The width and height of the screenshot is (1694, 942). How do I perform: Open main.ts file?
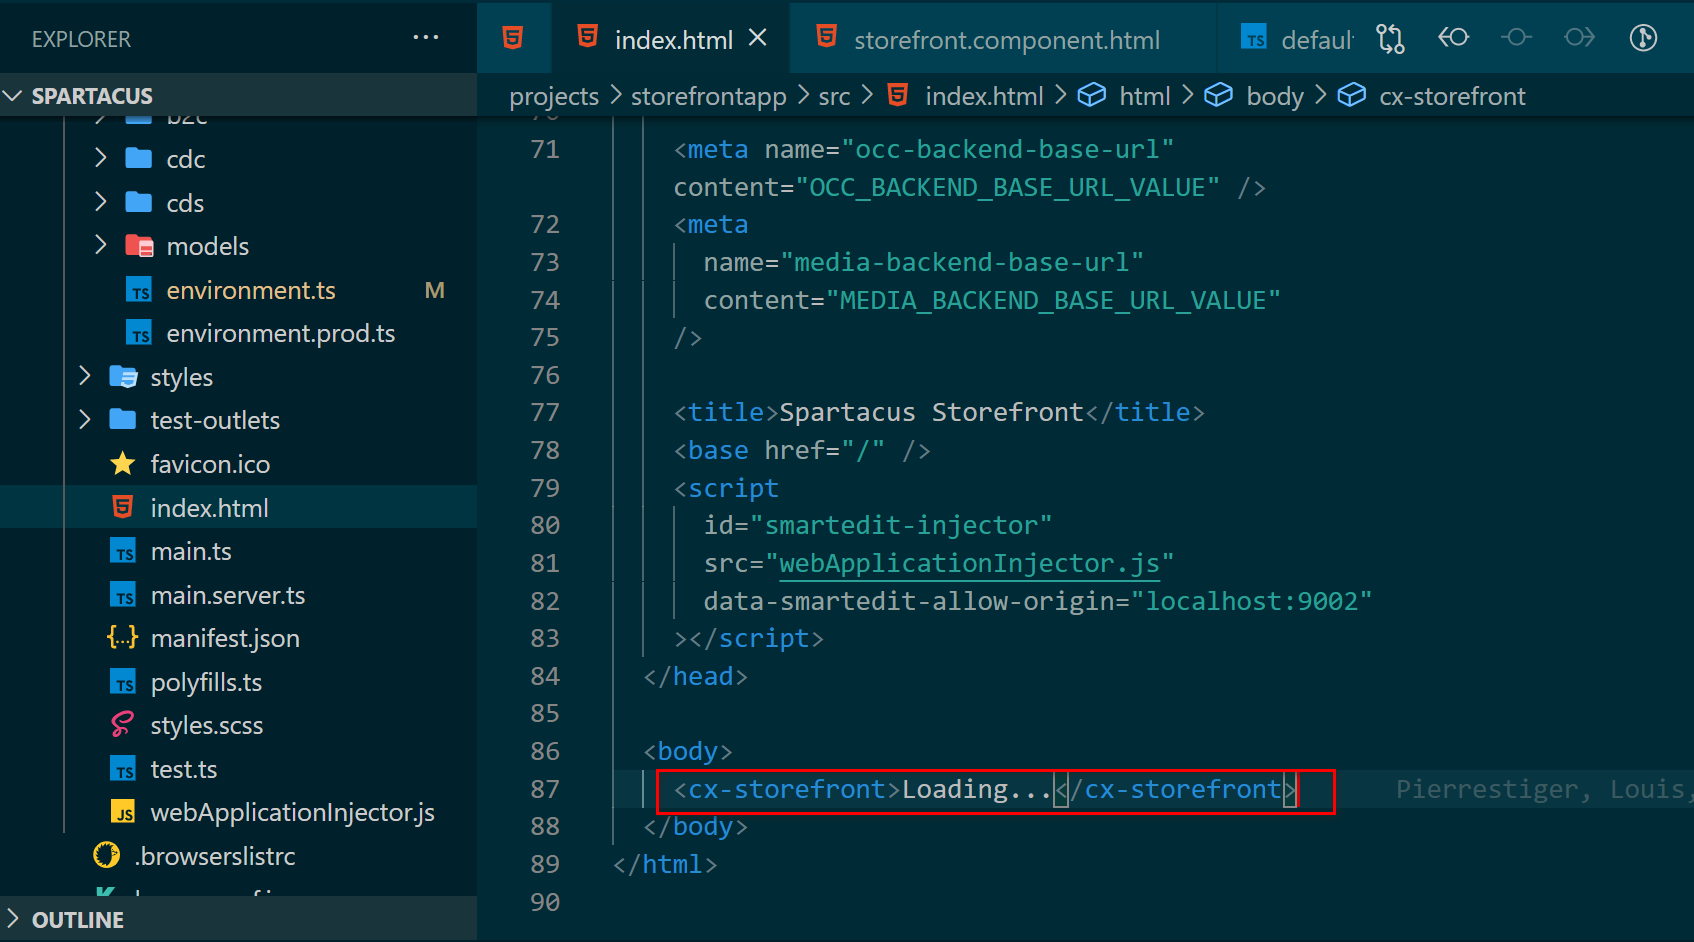click(x=191, y=551)
